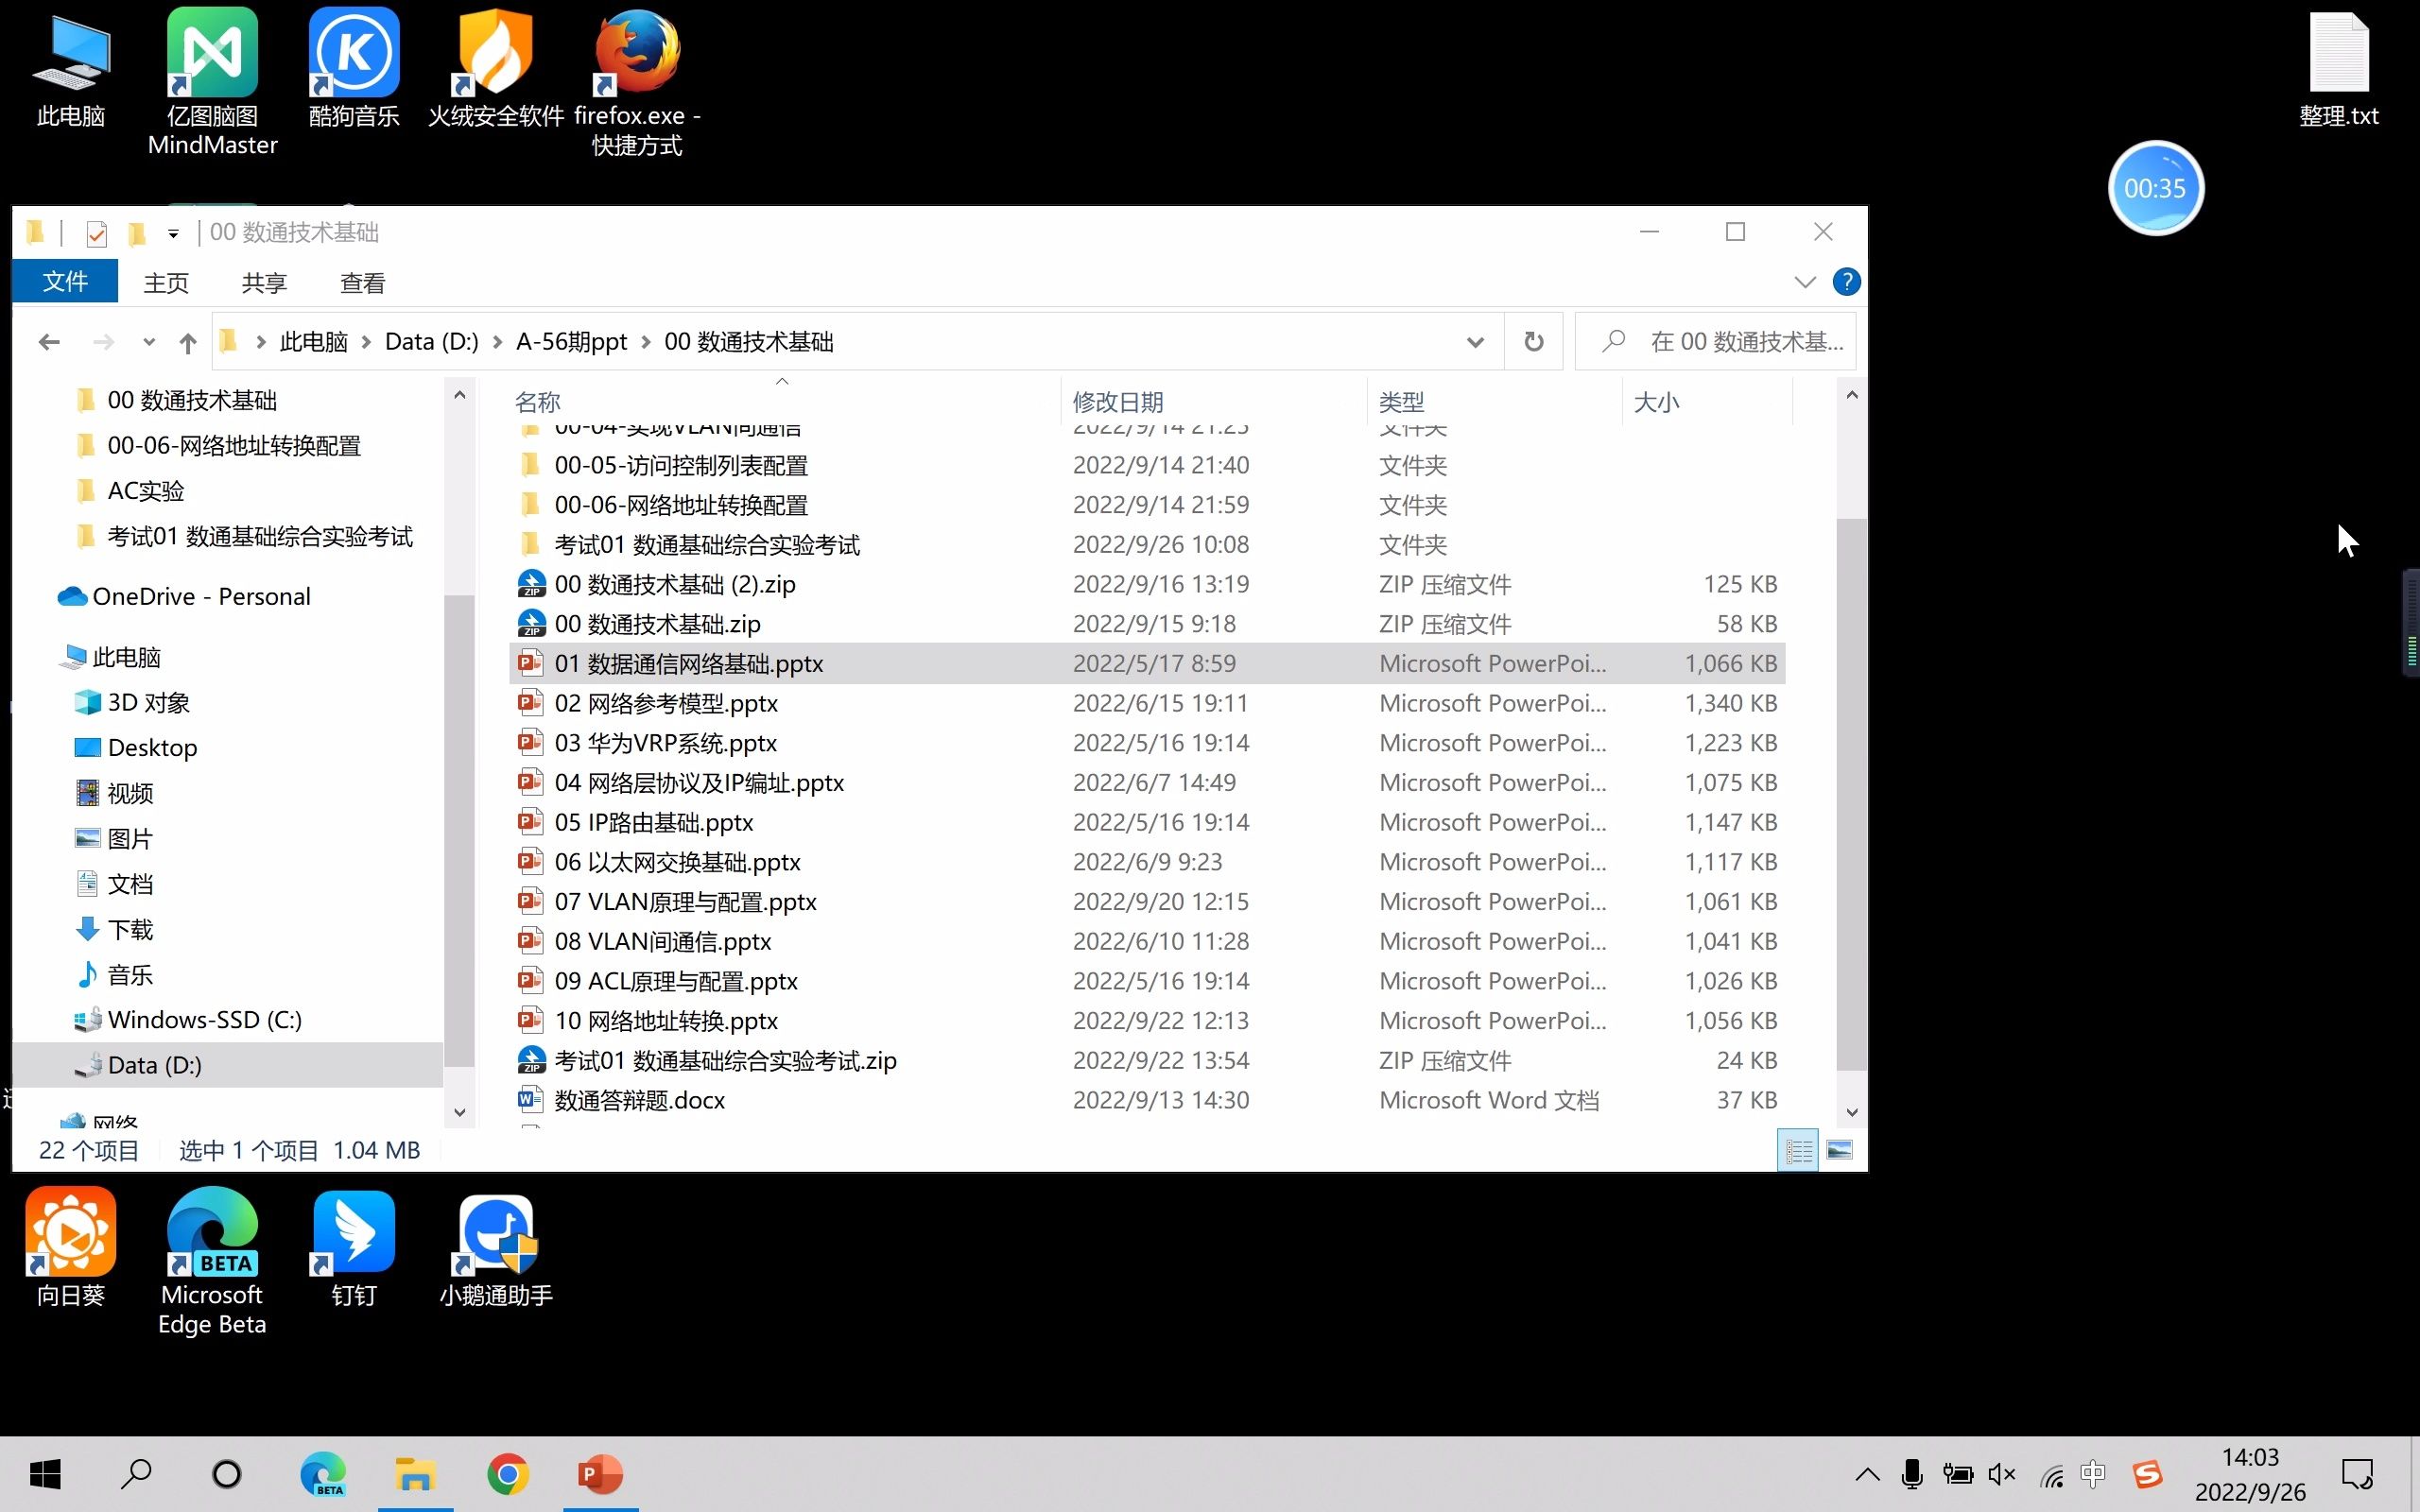Open Firefox browser shortcut
The width and height of the screenshot is (2420, 1512).
tap(636, 78)
